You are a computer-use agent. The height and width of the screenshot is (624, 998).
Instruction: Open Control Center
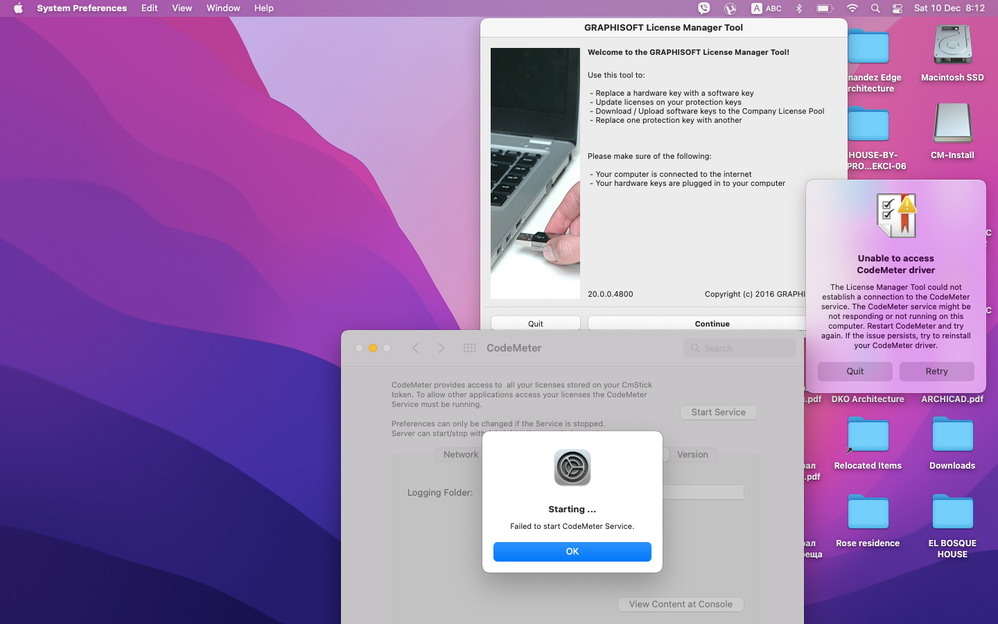click(x=897, y=8)
